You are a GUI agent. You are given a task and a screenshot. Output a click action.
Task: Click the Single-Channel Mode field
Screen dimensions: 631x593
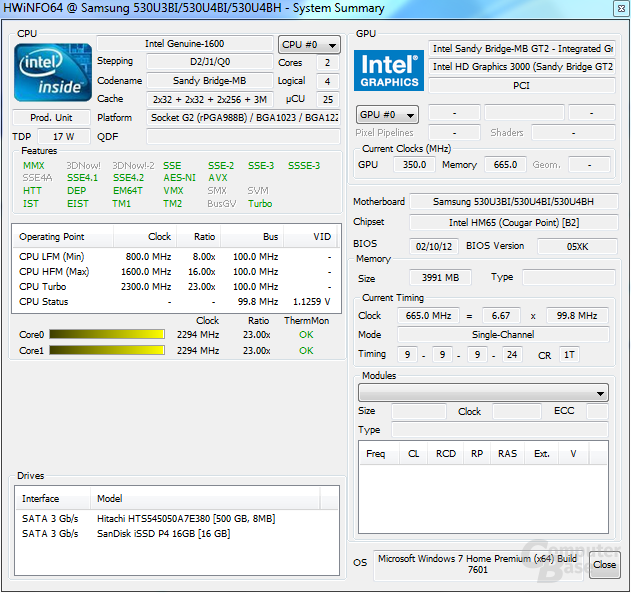(503, 334)
